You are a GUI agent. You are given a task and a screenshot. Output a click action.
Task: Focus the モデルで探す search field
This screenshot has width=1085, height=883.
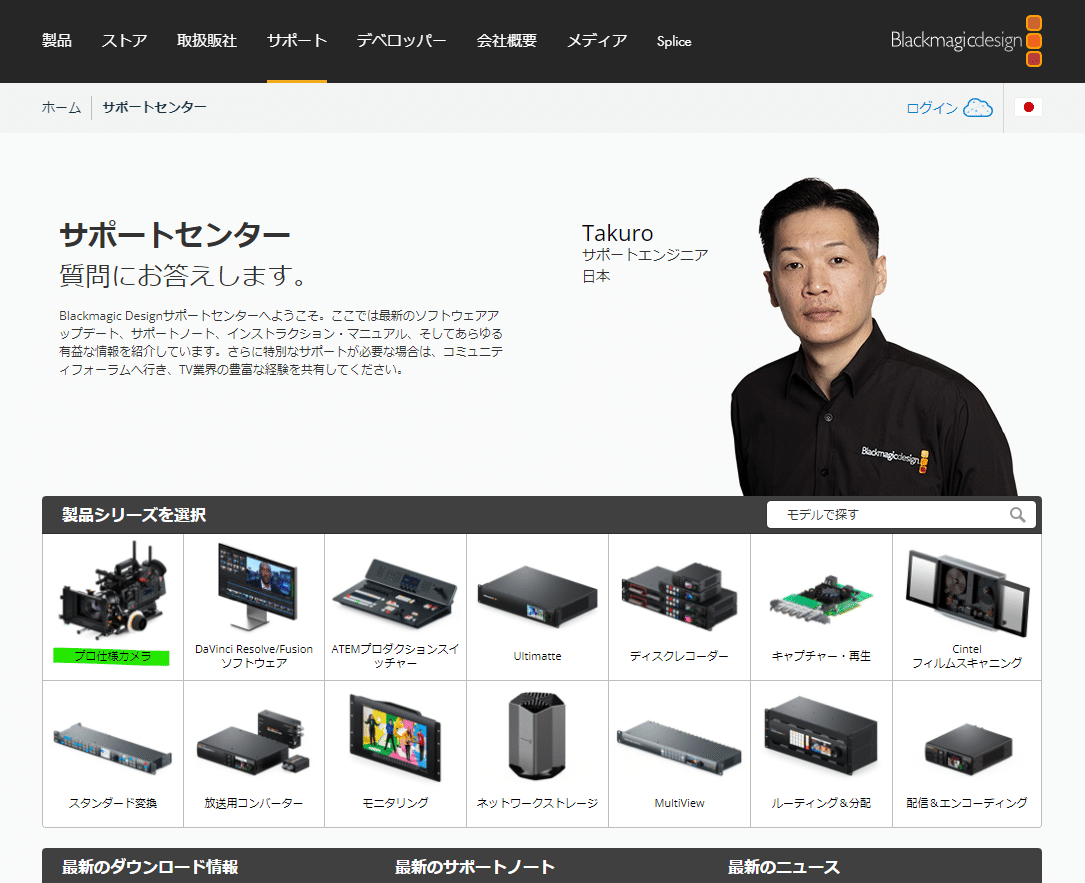901,515
